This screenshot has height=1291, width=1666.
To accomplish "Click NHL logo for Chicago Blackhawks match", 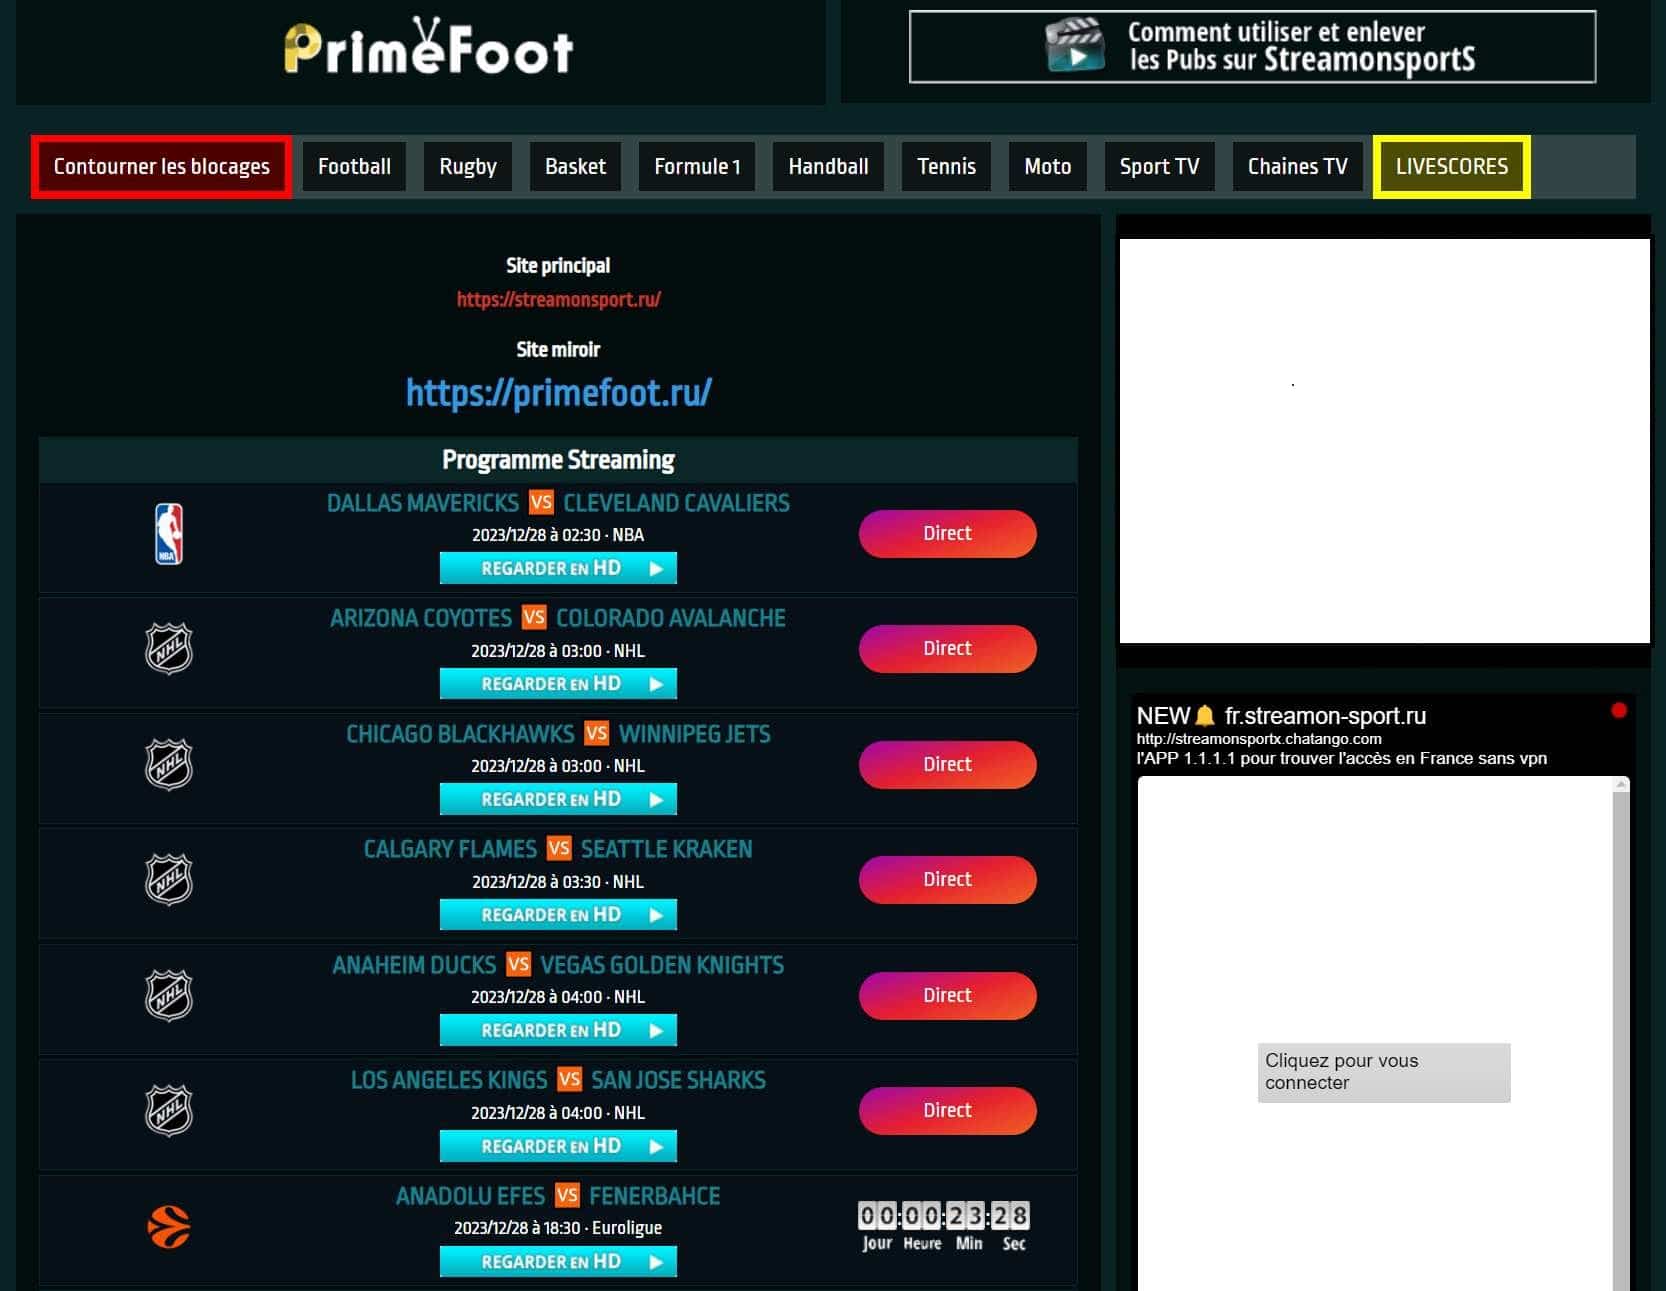I will point(169,765).
